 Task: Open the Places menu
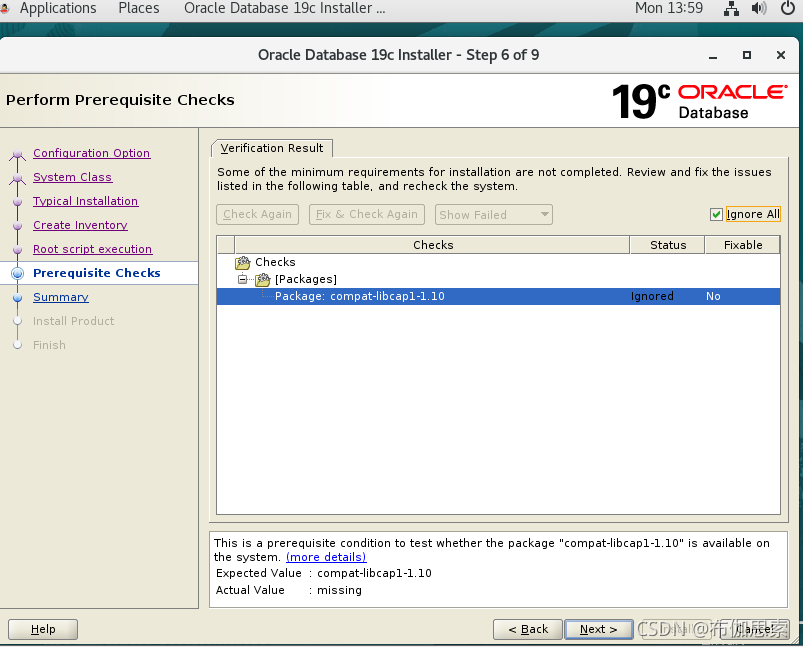coord(139,8)
